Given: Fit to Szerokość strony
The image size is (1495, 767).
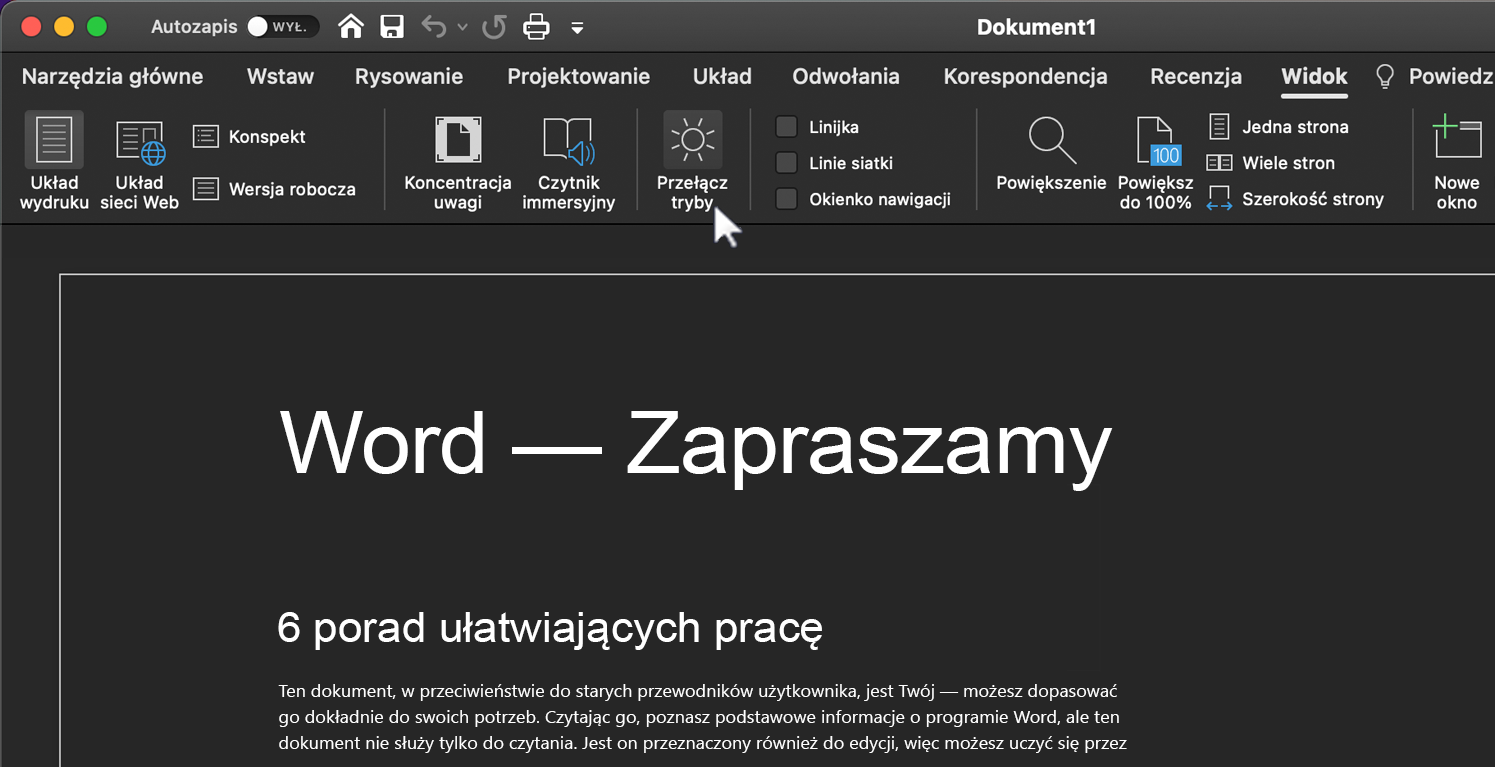Looking at the screenshot, I should [x=1295, y=199].
